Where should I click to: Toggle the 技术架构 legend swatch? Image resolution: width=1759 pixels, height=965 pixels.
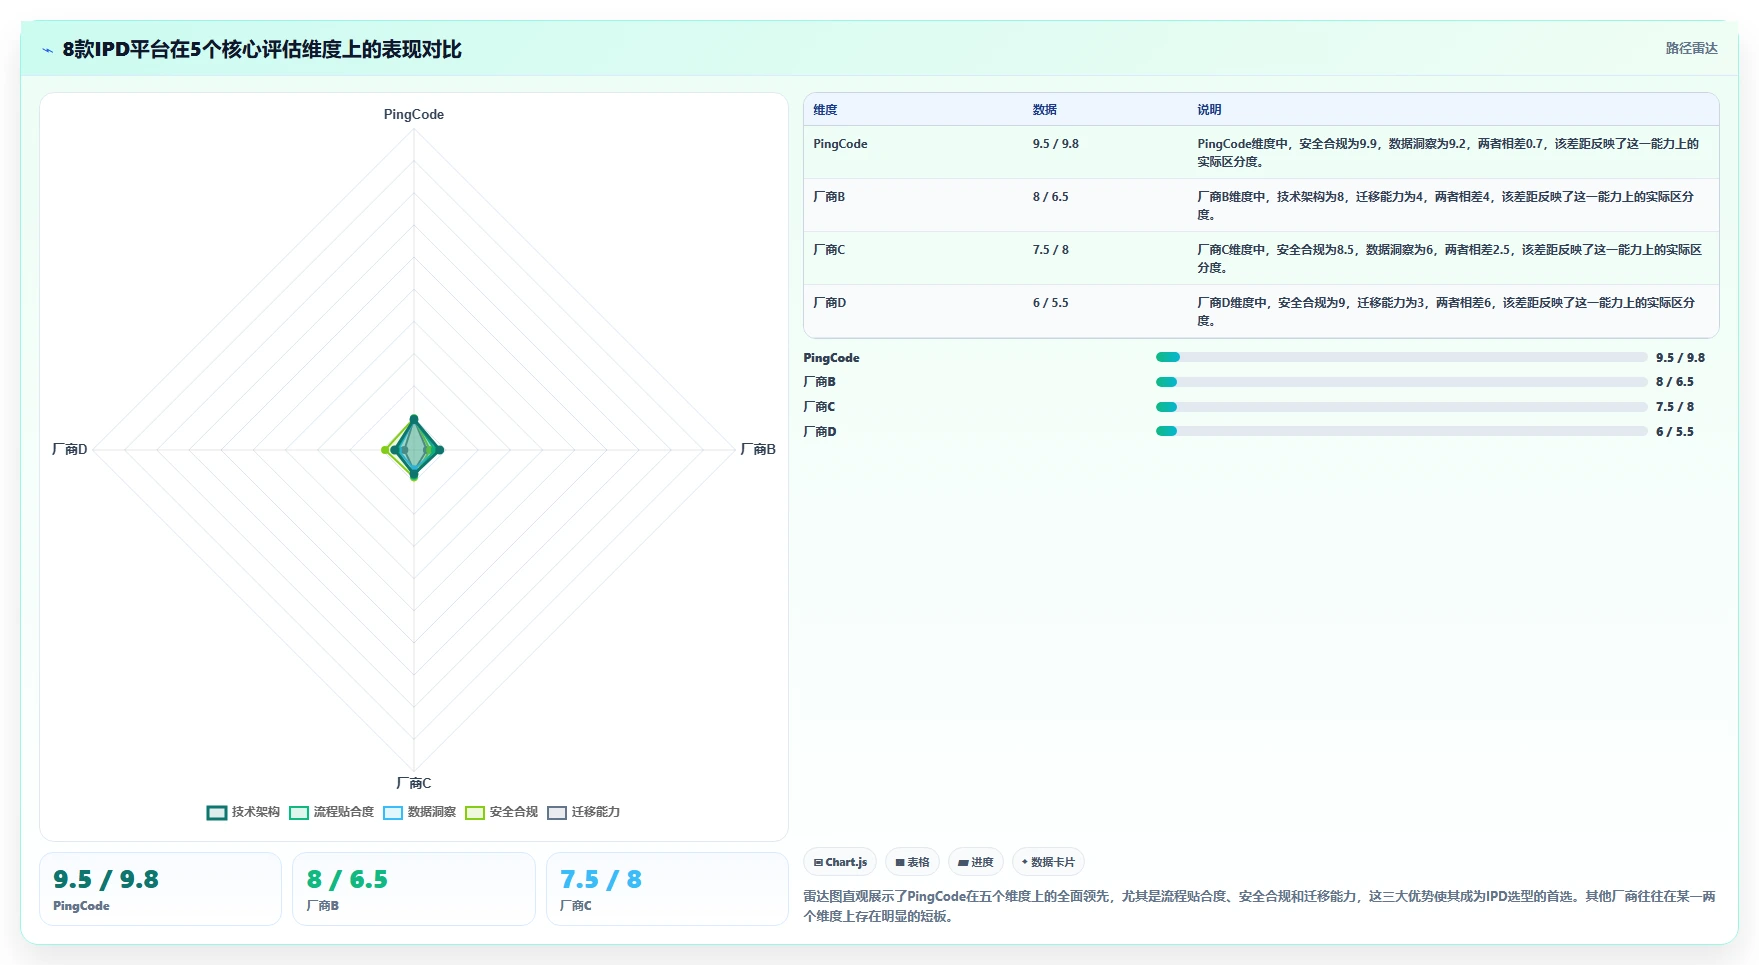(217, 813)
